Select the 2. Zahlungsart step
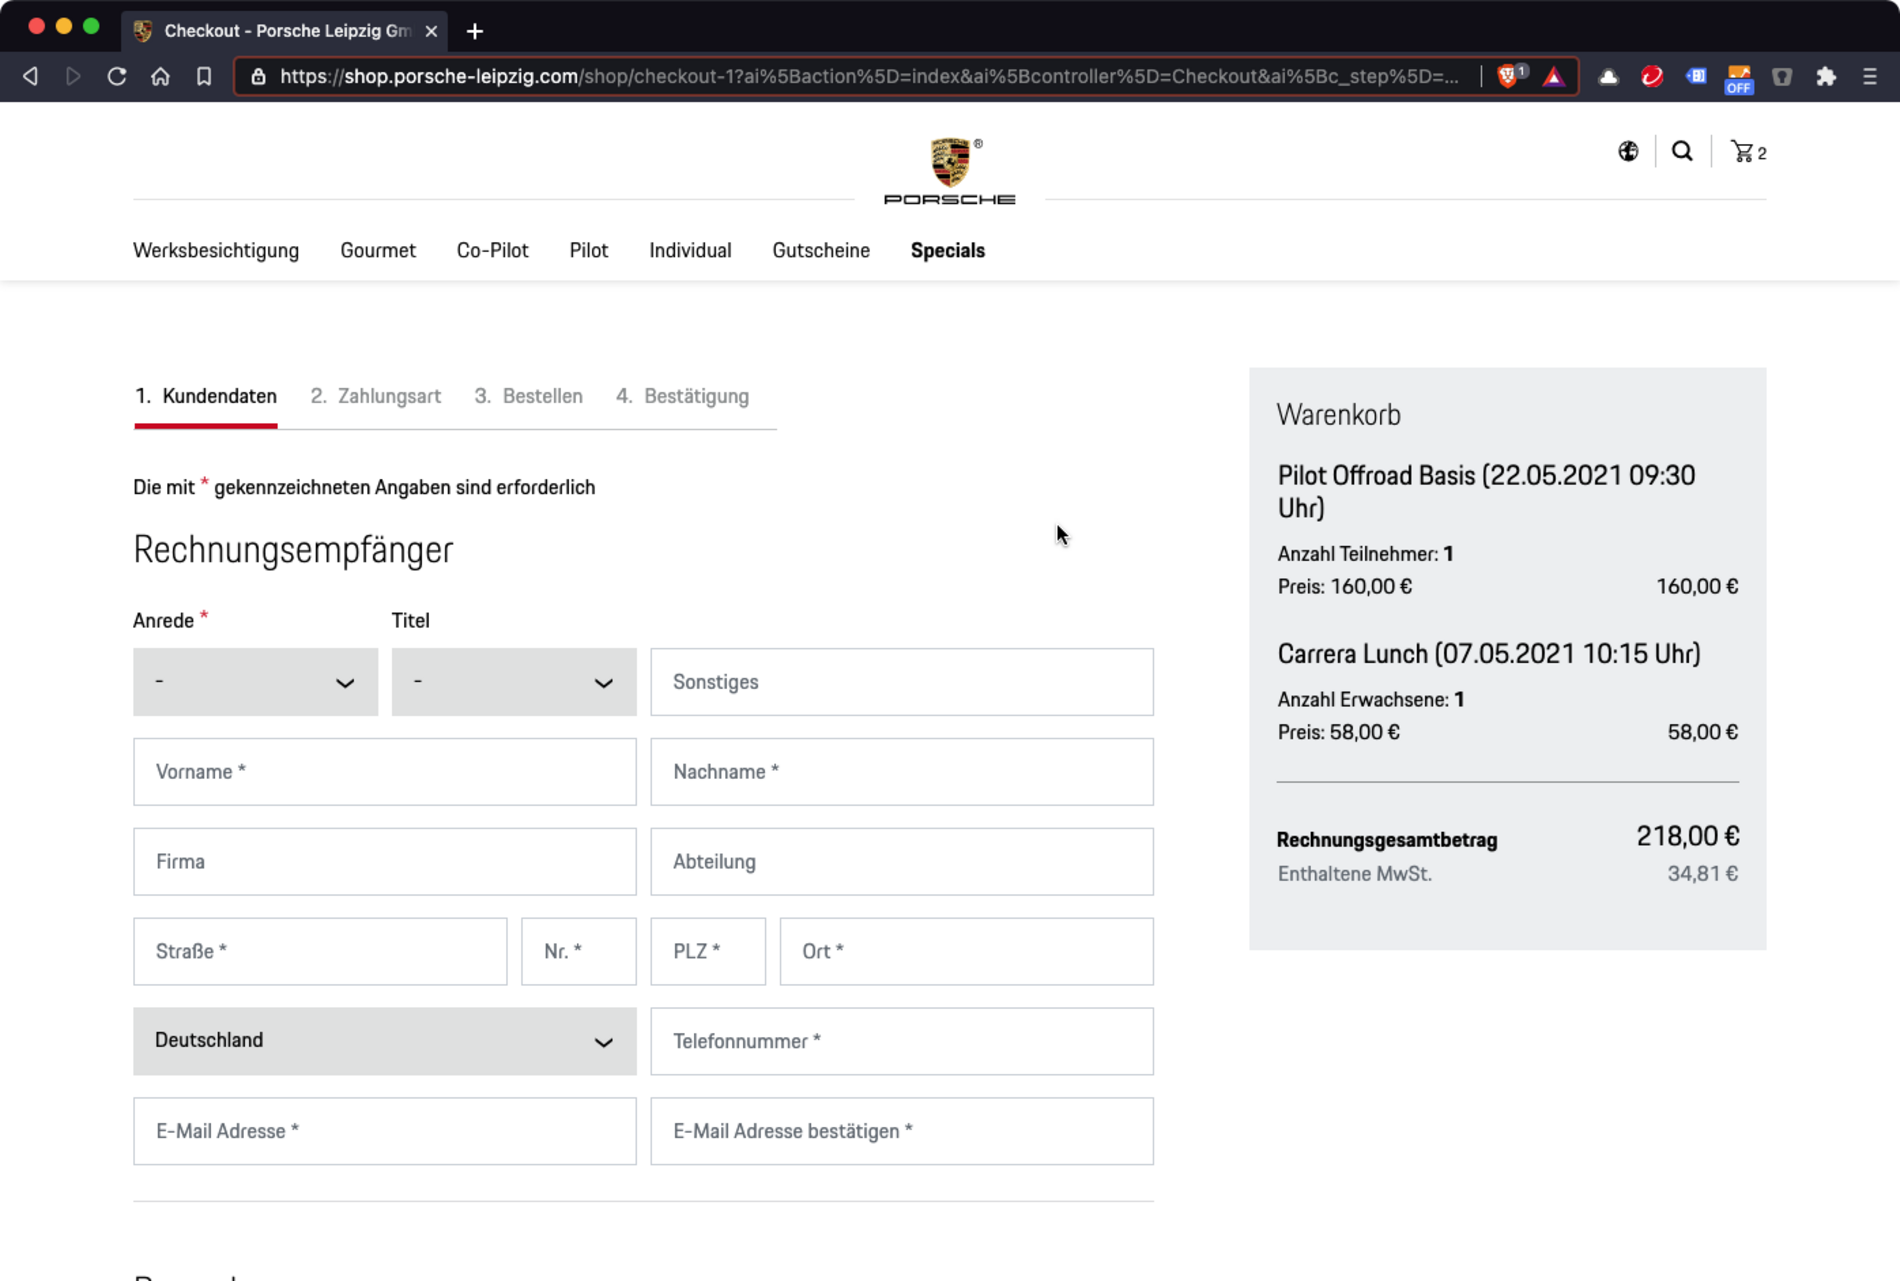The image size is (1900, 1281). point(376,396)
